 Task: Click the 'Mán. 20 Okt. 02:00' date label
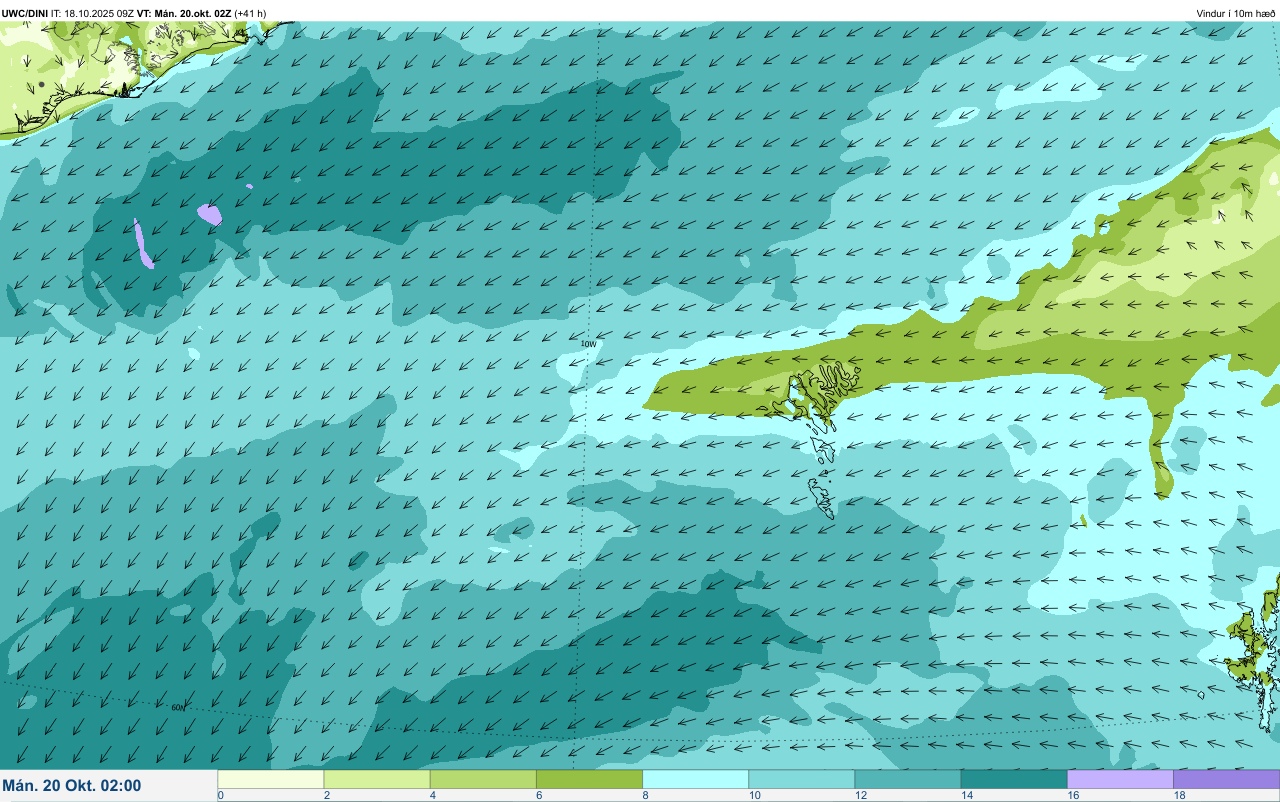pyautogui.click(x=72, y=786)
